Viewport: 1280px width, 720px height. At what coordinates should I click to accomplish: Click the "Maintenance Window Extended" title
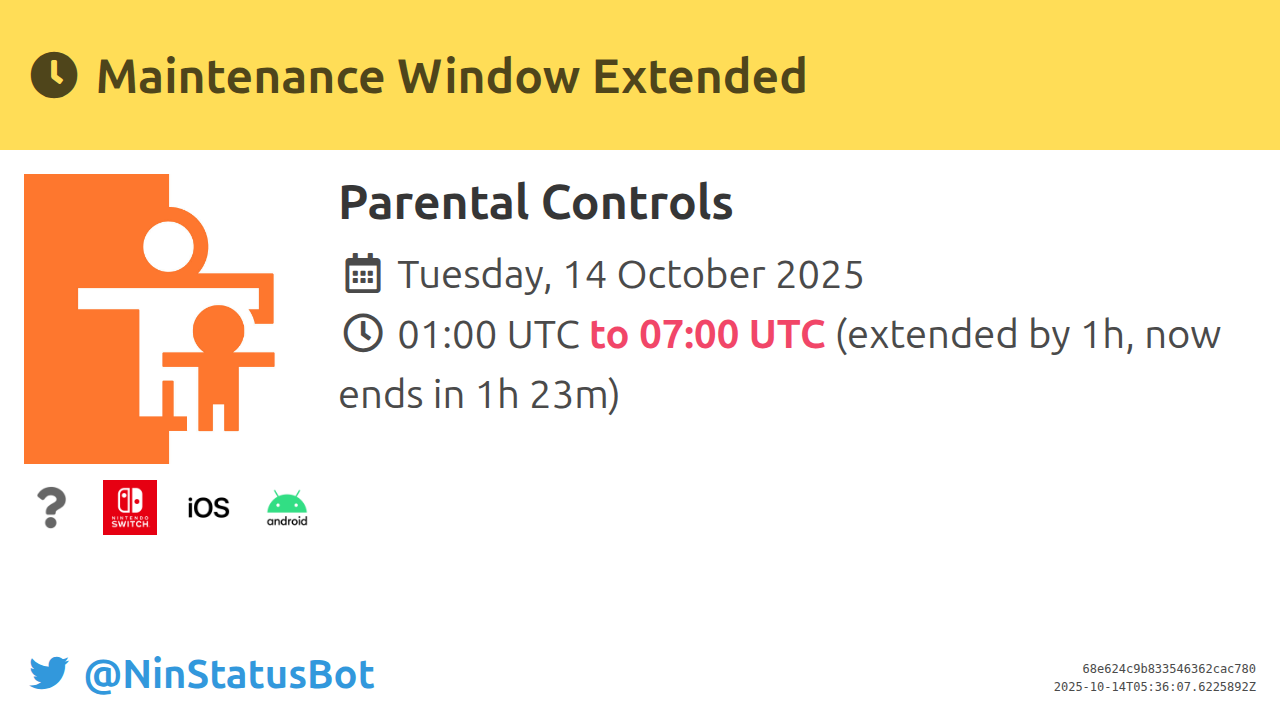[451, 76]
